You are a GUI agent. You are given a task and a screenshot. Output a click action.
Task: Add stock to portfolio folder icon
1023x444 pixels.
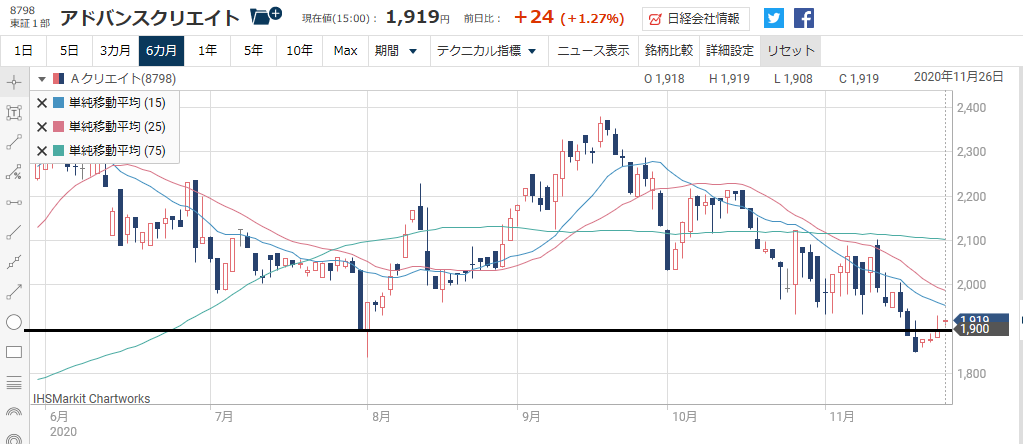coord(266,16)
